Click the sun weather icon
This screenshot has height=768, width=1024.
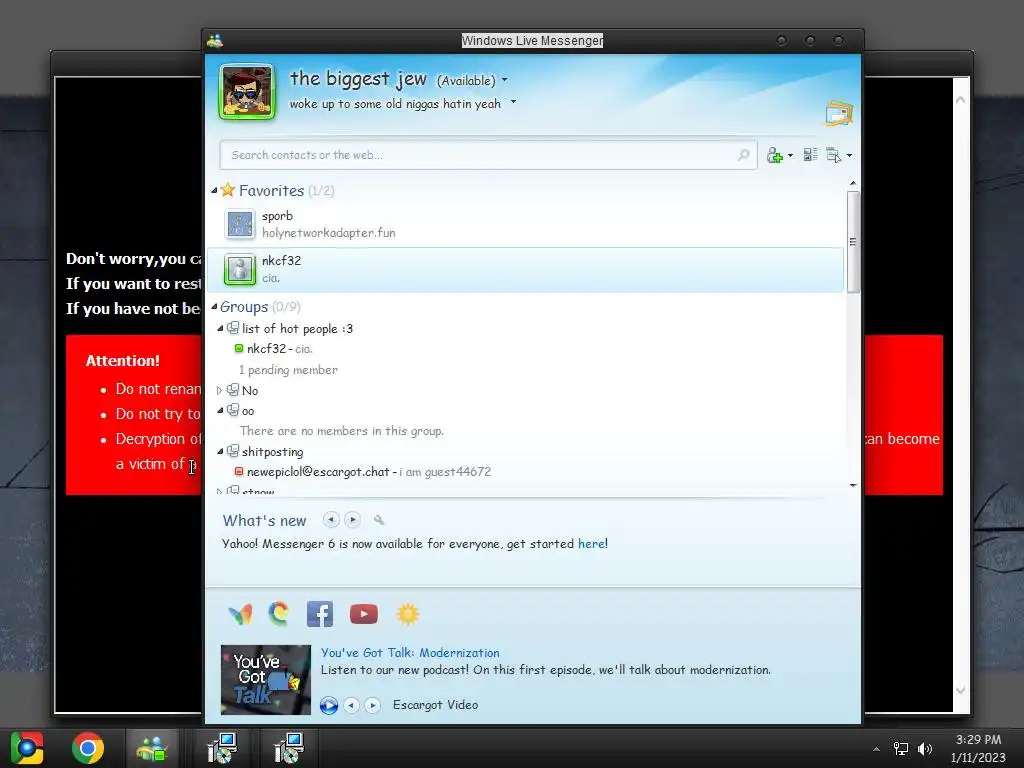tap(408, 614)
